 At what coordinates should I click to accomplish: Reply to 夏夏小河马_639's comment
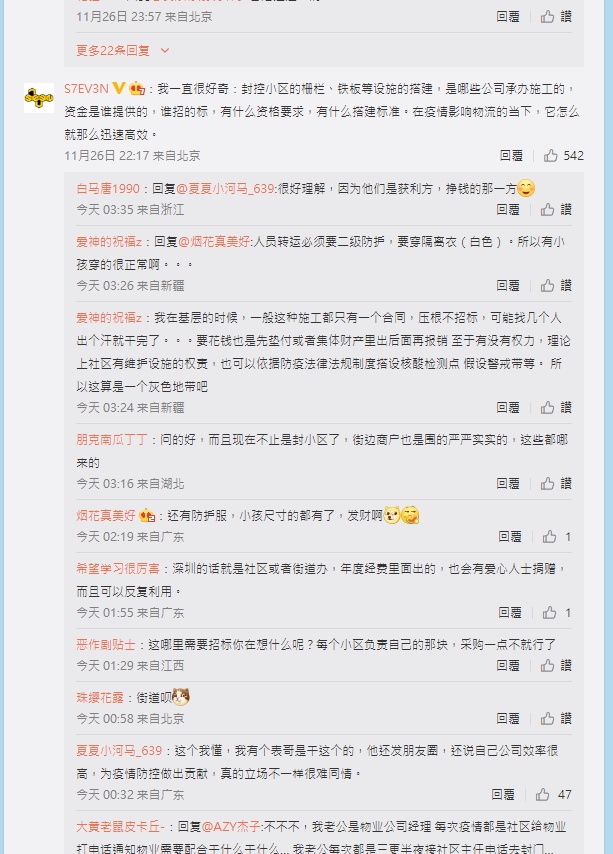click(503, 795)
